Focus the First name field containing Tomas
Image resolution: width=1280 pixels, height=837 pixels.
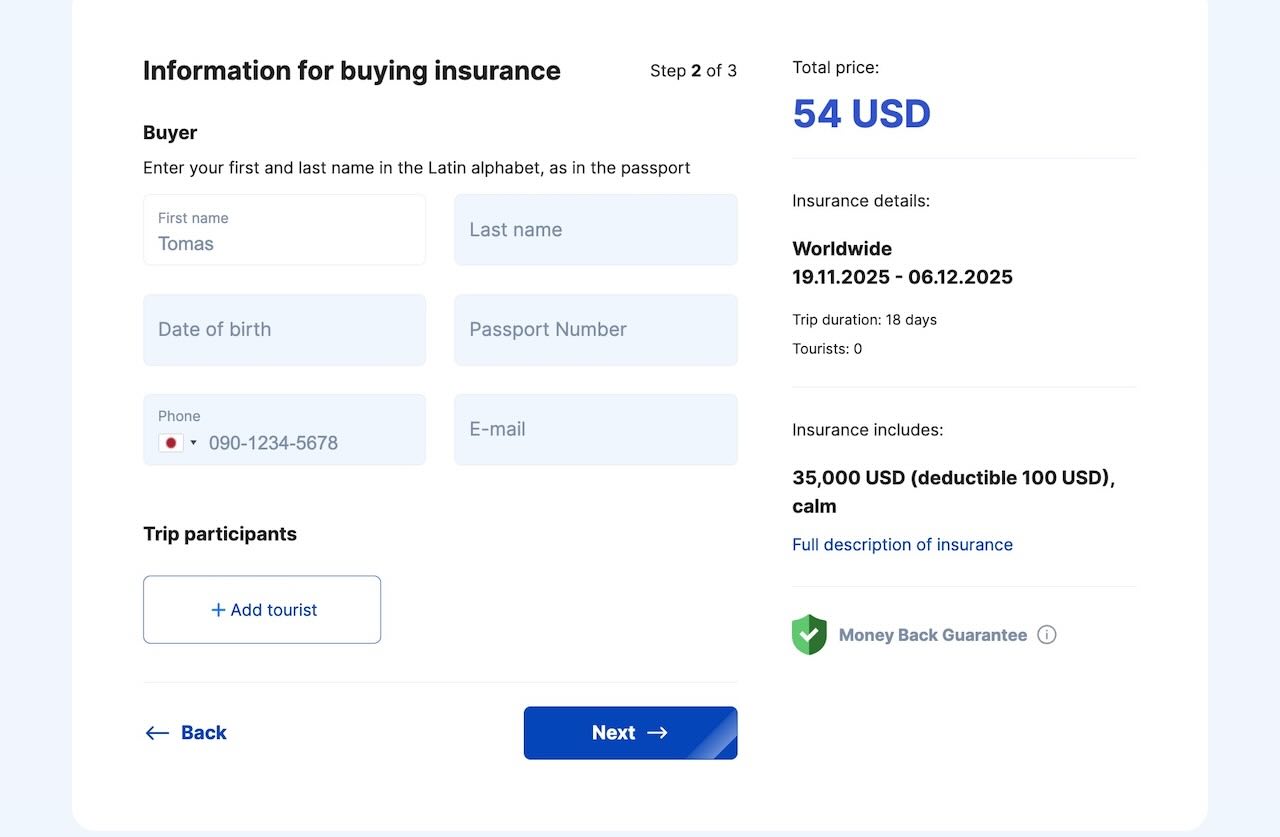tap(284, 230)
